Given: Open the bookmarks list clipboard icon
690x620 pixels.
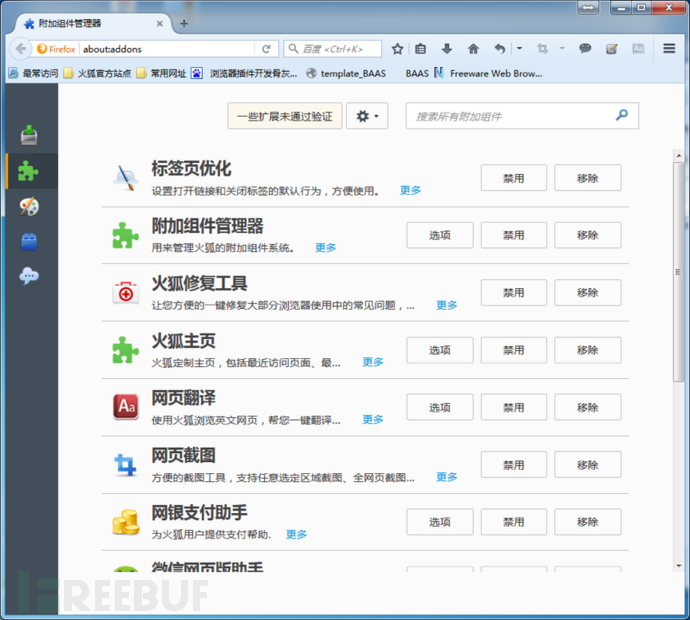Looking at the screenshot, I should (421, 48).
